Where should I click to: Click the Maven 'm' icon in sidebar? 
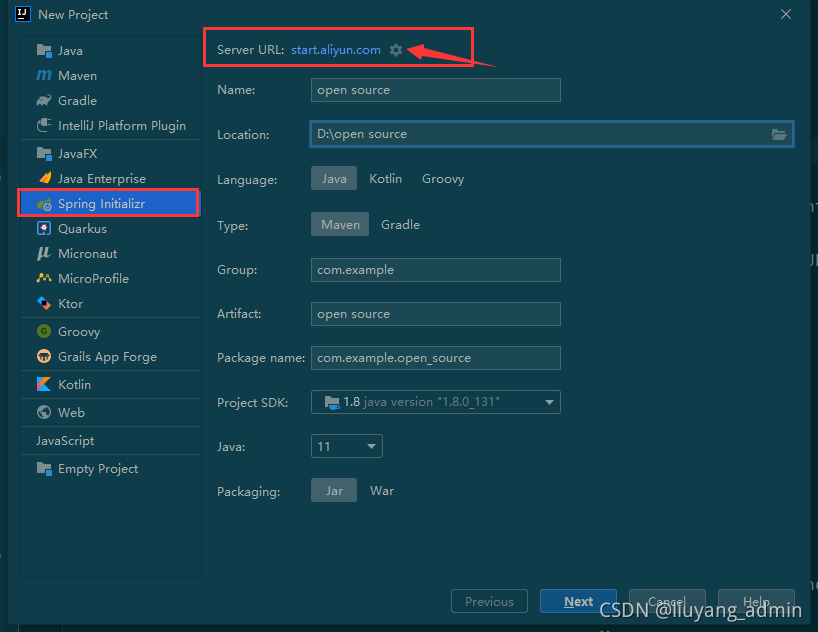pyautogui.click(x=44, y=76)
